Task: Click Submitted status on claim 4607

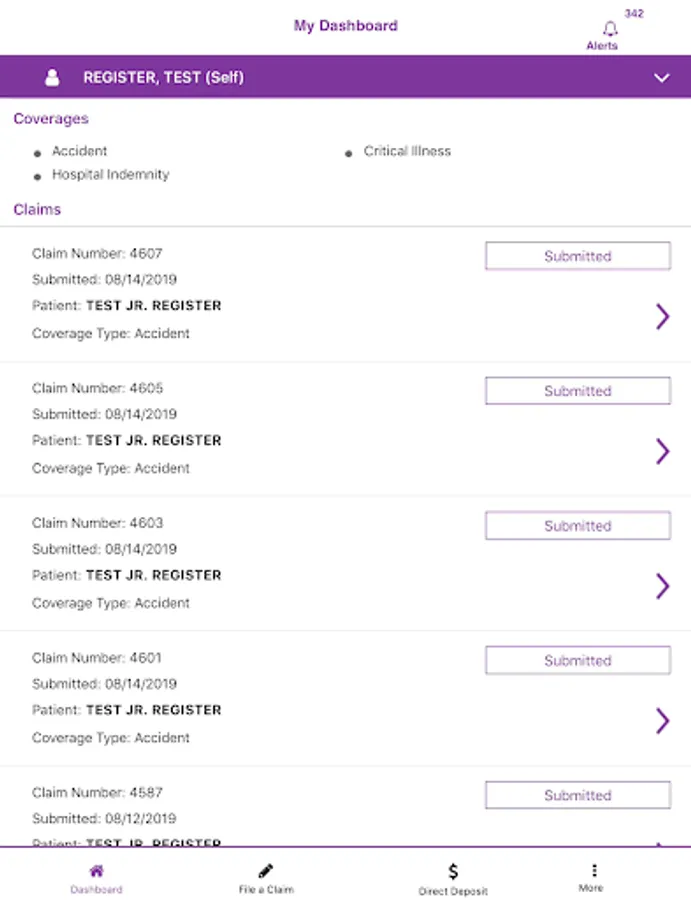Action: coord(577,256)
